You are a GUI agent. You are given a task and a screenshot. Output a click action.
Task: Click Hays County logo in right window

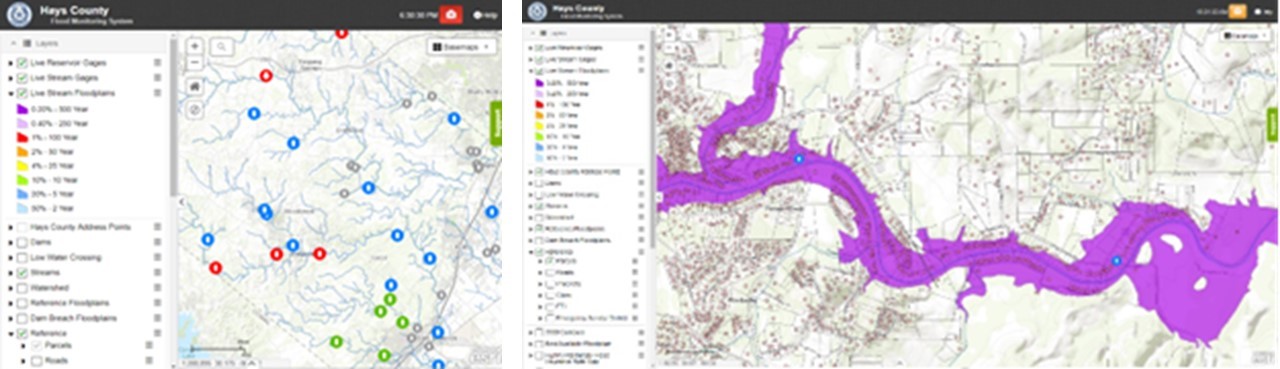[537, 10]
